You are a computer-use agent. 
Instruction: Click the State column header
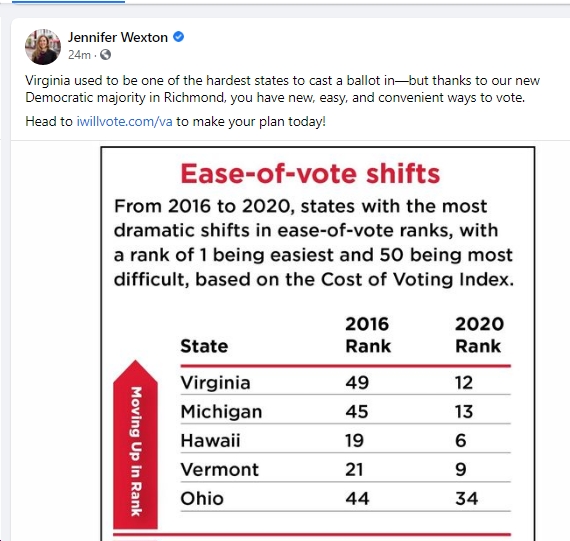(x=204, y=346)
